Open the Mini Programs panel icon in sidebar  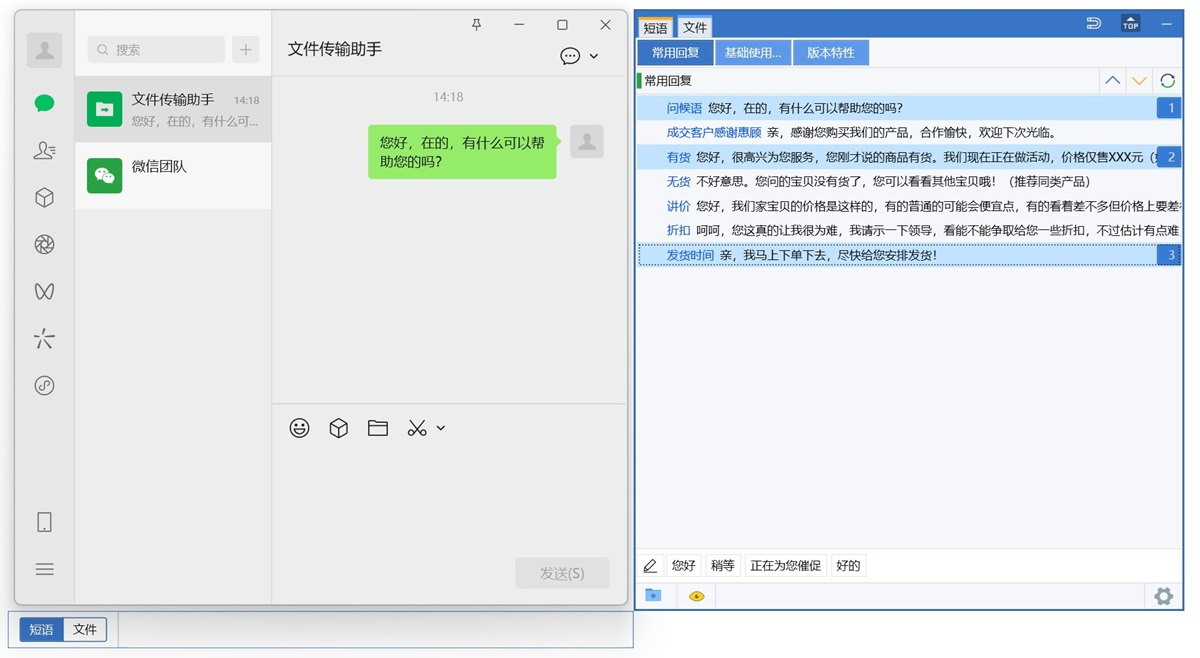(44, 197)
